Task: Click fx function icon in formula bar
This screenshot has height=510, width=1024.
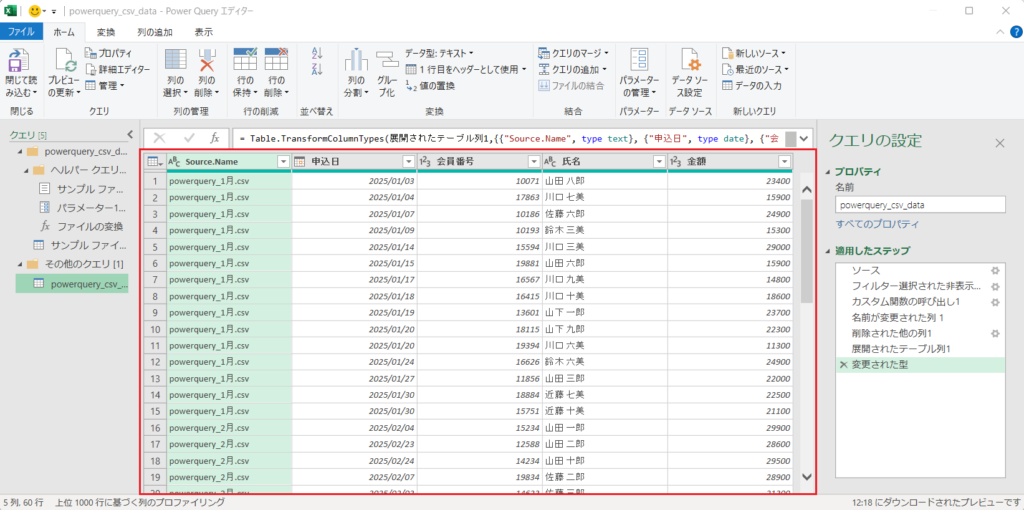Action: coord(214,138)
